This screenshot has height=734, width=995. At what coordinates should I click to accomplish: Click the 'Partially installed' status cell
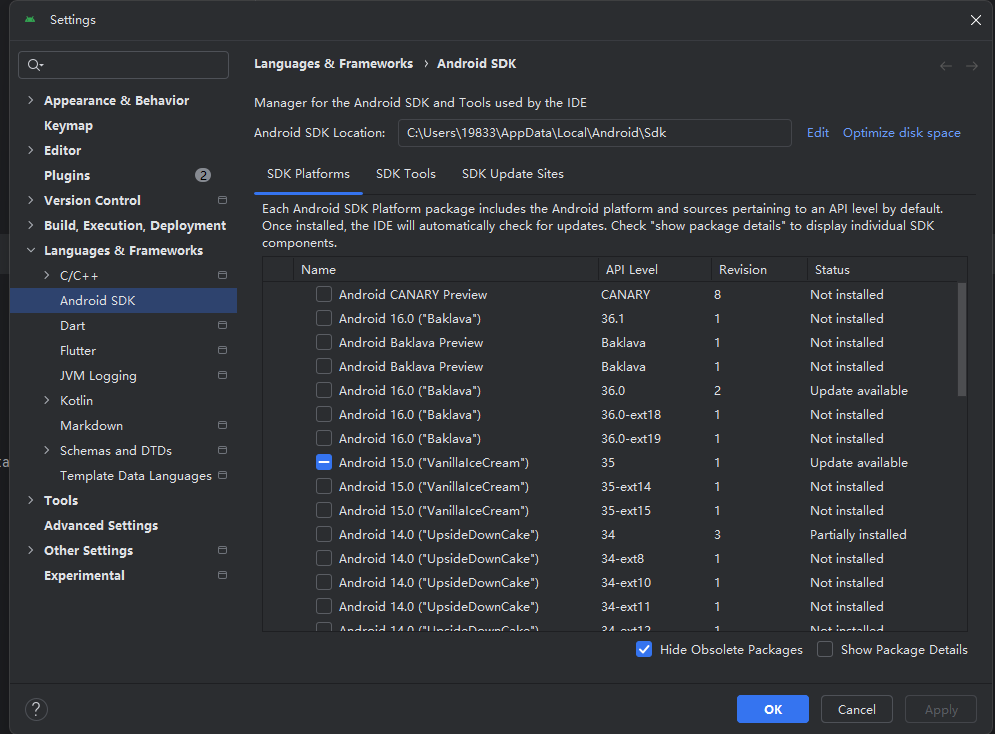pyautogui.click(x=858, y=534)
